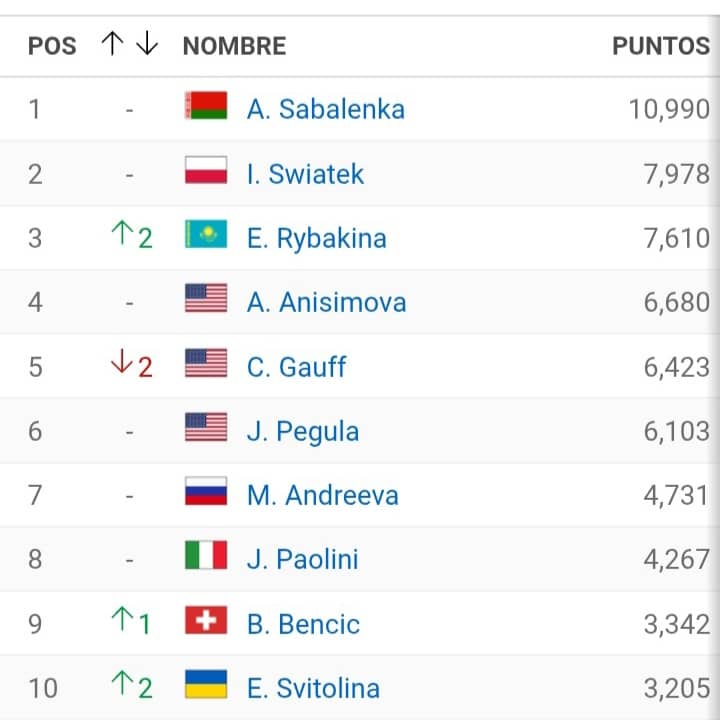Open A. Sabalenka player profile
Image resolution: width=720 pixels, height=720 pixels.
[x=325, y=109]
